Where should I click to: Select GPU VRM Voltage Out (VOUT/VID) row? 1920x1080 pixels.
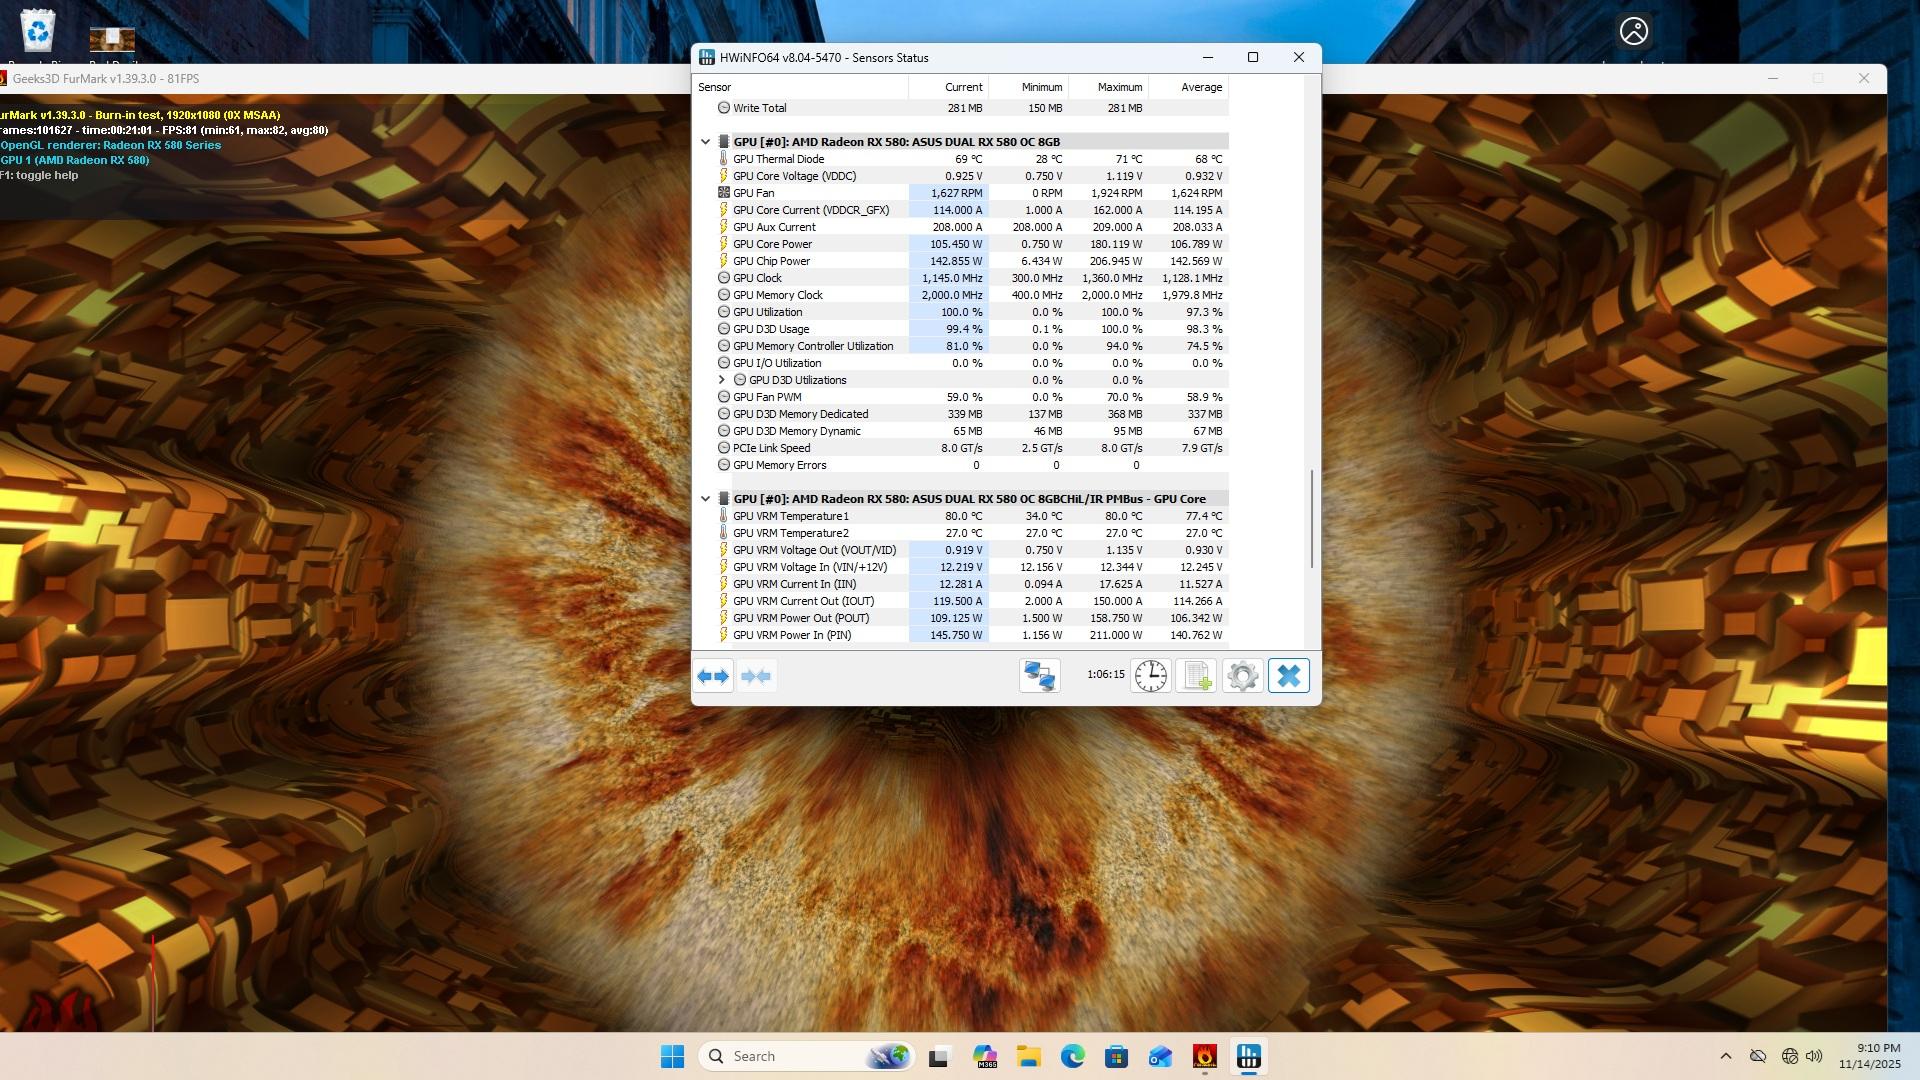(961, 550)
